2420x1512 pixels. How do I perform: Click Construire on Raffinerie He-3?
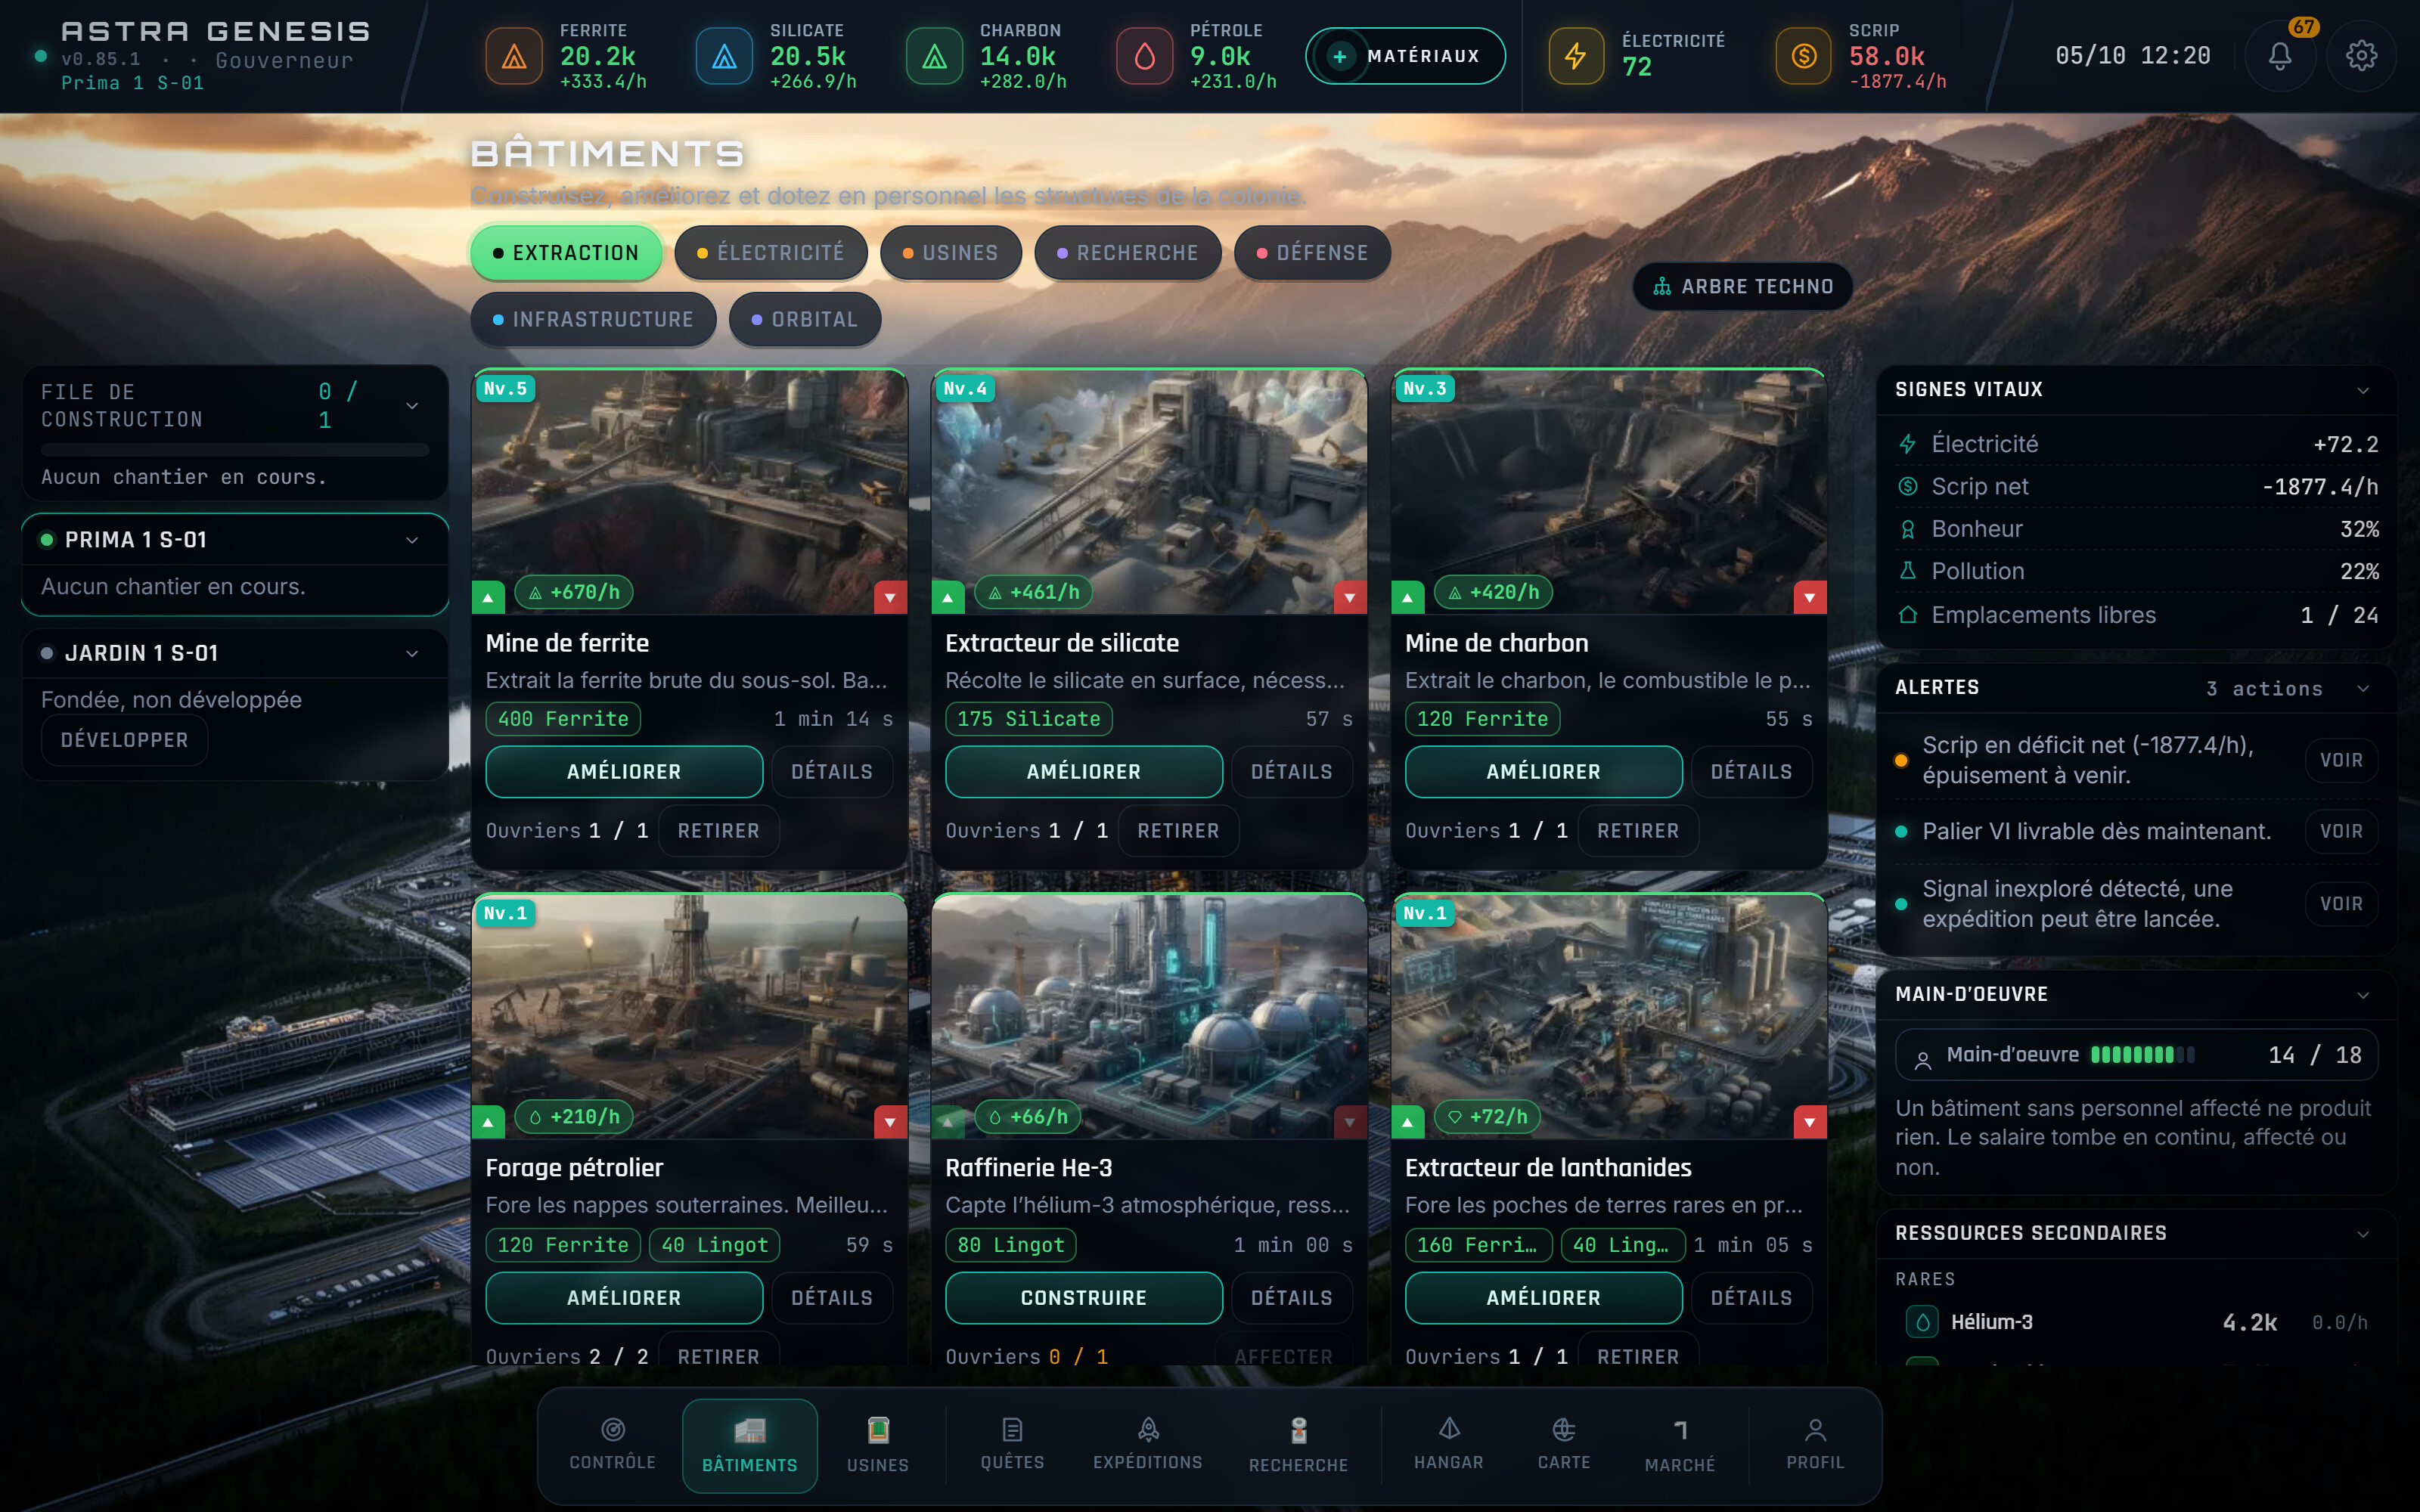point(1084,1298)
